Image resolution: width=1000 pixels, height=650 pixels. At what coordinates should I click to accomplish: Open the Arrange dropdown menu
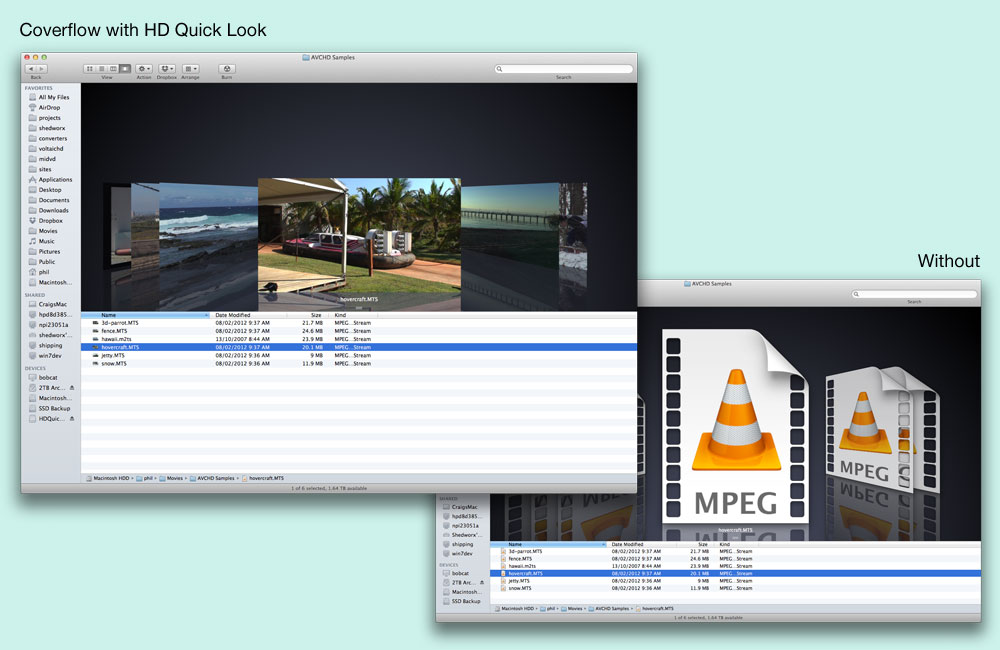point(190,69)
